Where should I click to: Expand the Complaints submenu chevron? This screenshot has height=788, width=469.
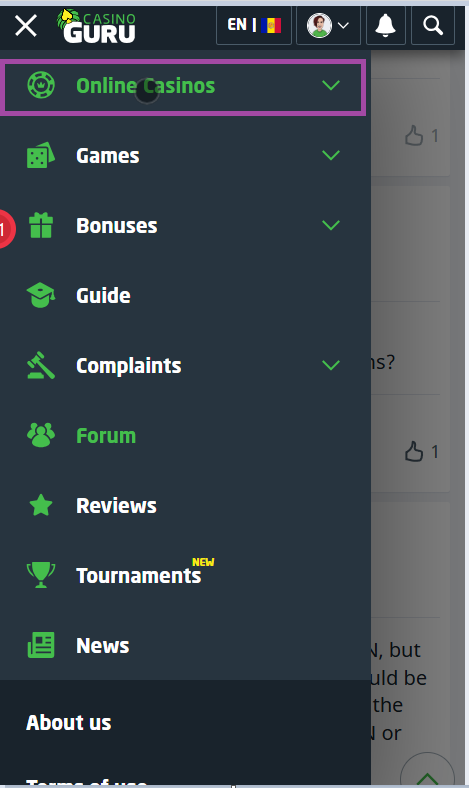[331, 365]
